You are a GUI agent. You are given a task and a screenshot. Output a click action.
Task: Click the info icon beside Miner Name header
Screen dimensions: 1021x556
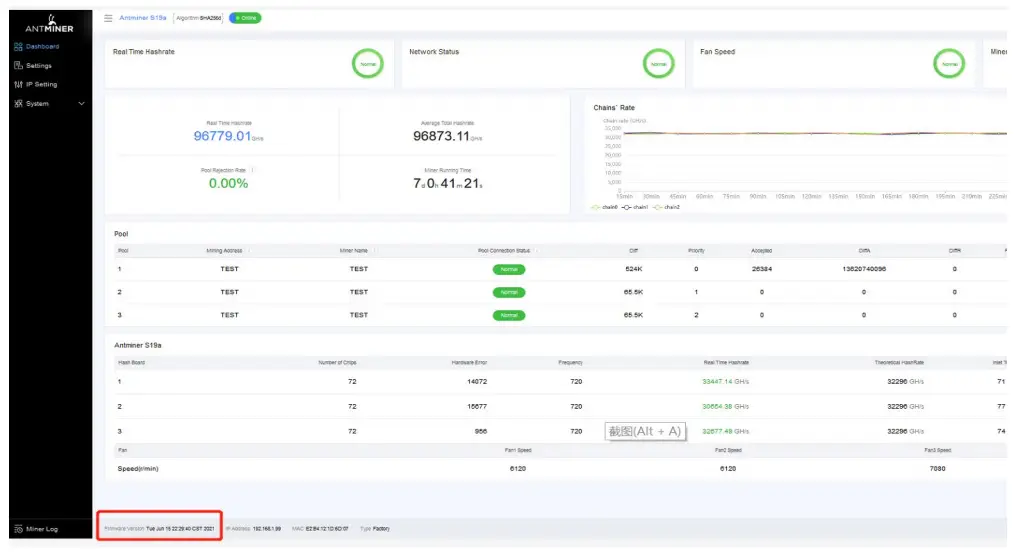tap(375, 251)
